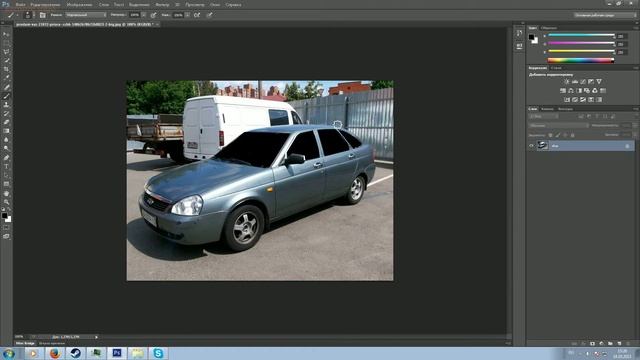Open the Opacity slider arrow in options bar

pos(144,15)
